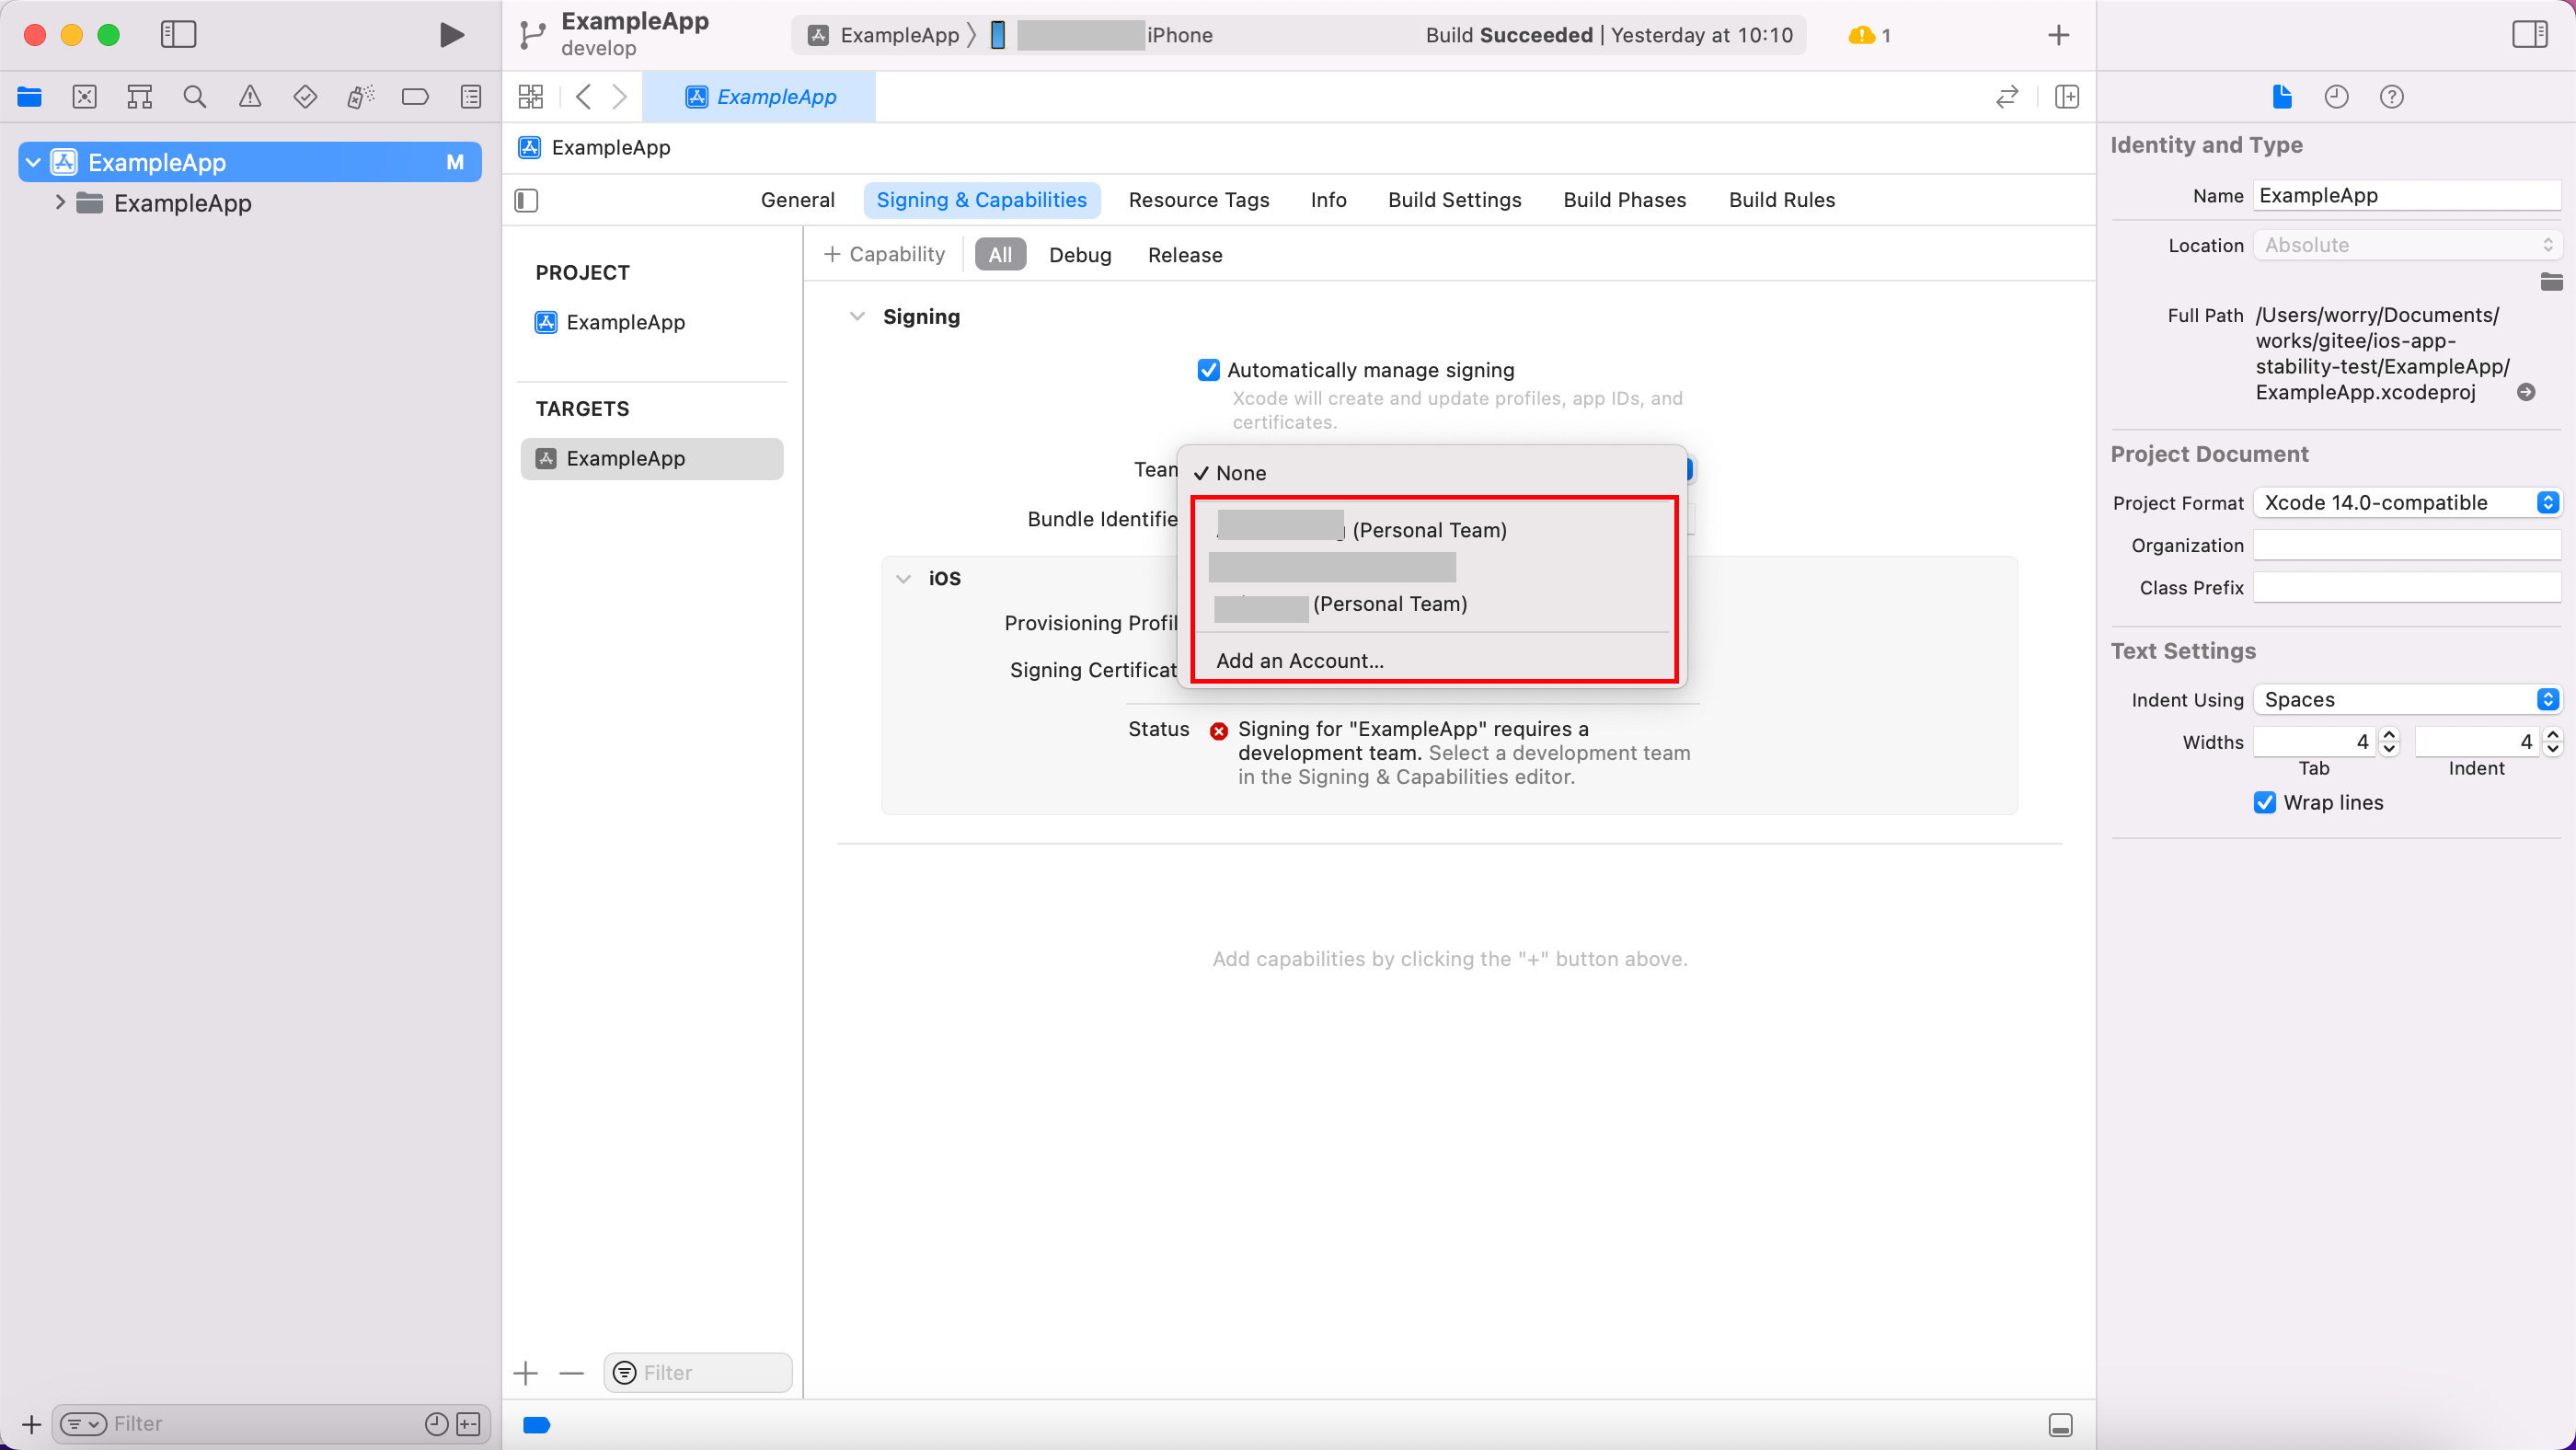Open the Project Format dropdown

pos(2406,503)
